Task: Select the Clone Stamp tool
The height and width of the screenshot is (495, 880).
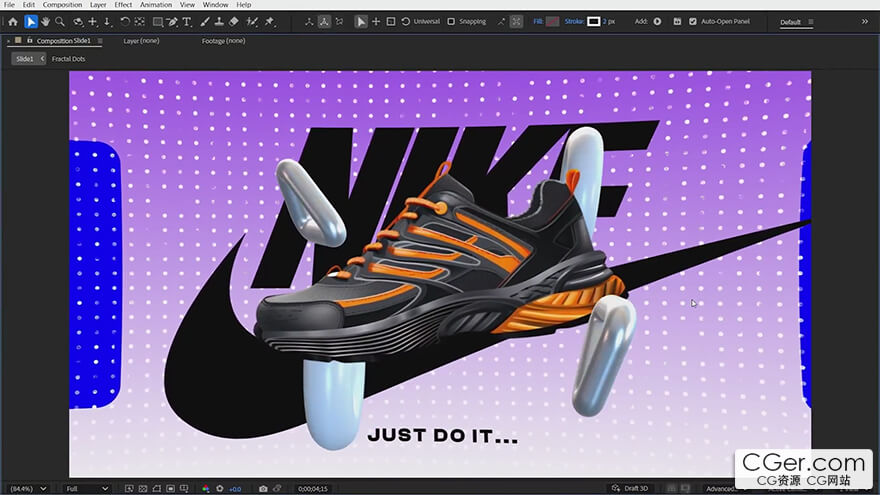Action: [219, 22]
